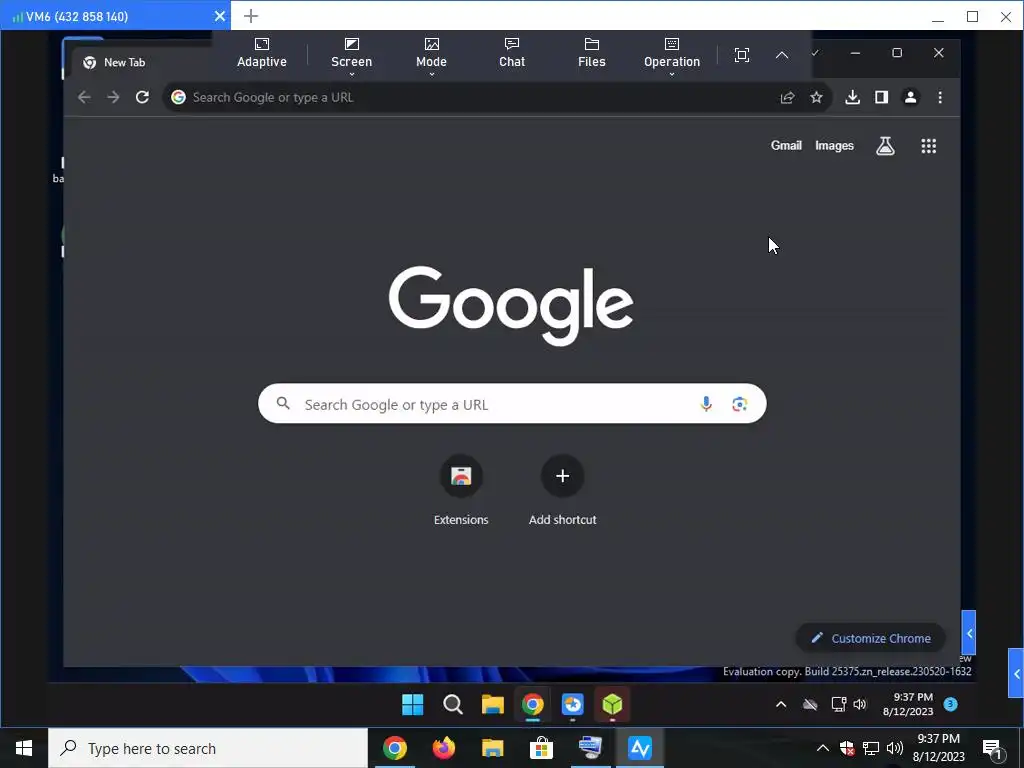
Task: Open the Screen dropdown in remote toolbar
Action: pyautogui.click(x=351, y=55)
